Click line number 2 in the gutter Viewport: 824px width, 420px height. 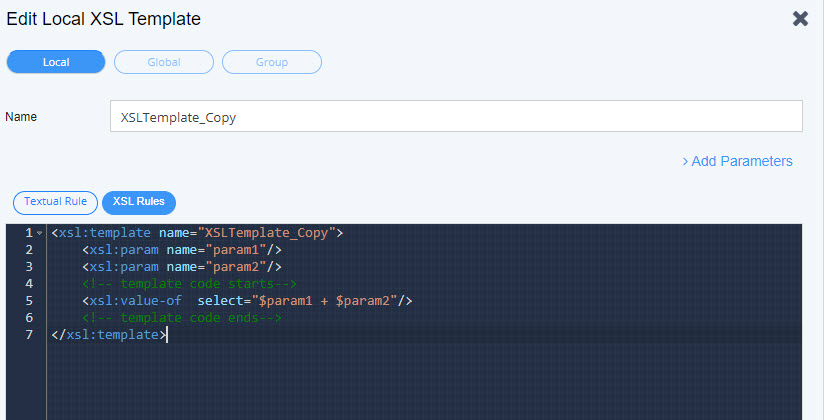tap(30, 250)
